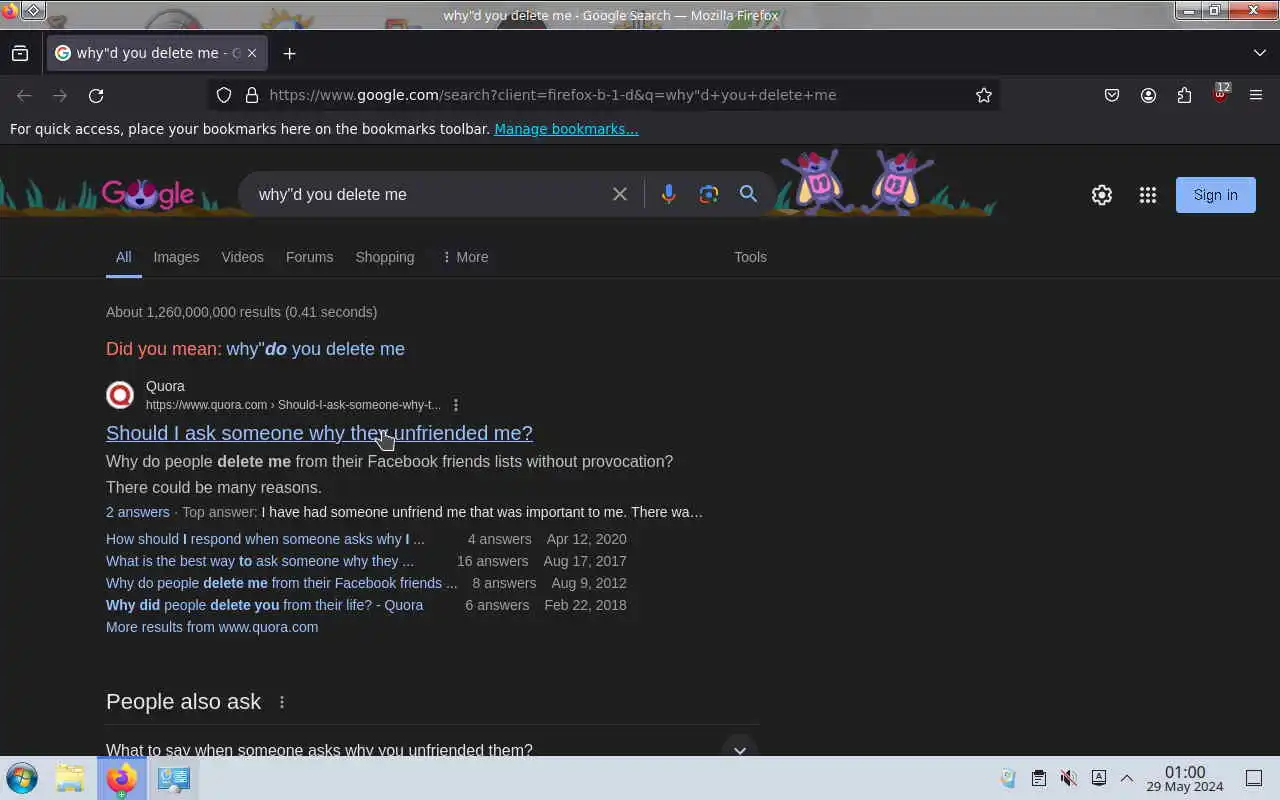Go forward one page
The height and width of the screenshot is (800, 1280).
tap(60, 95)
